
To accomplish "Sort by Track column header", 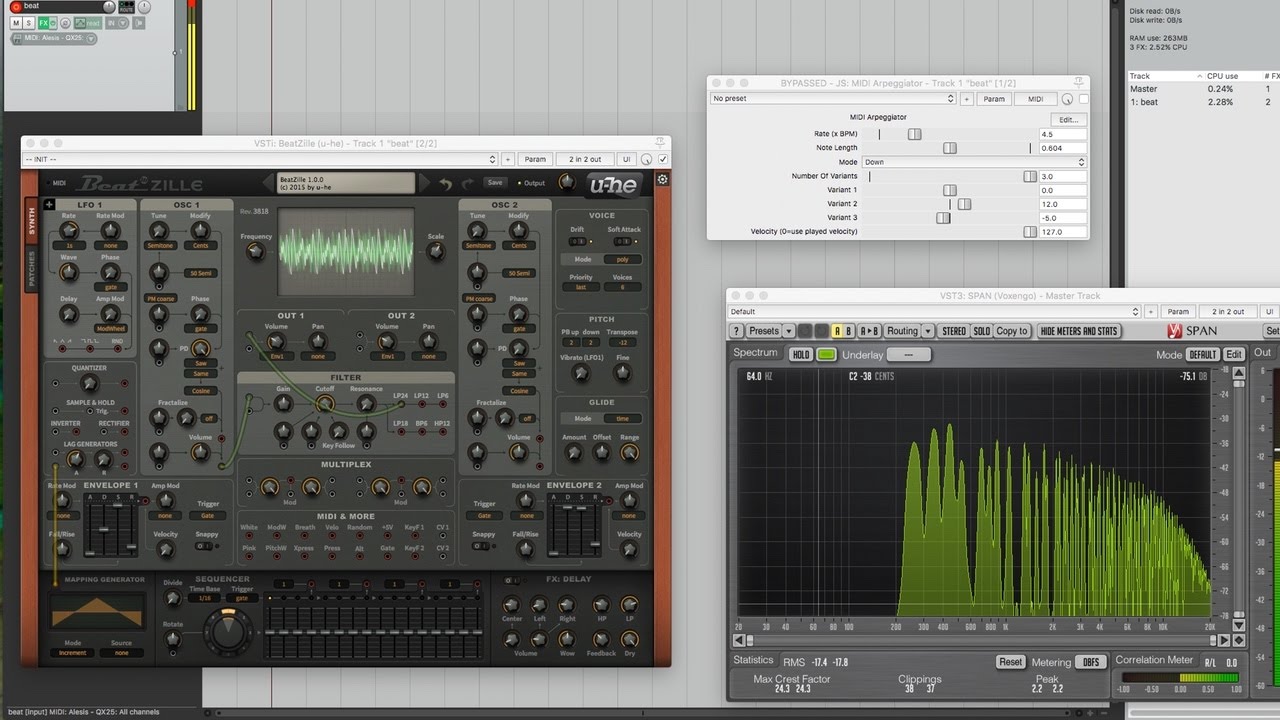I will 1140,76.
